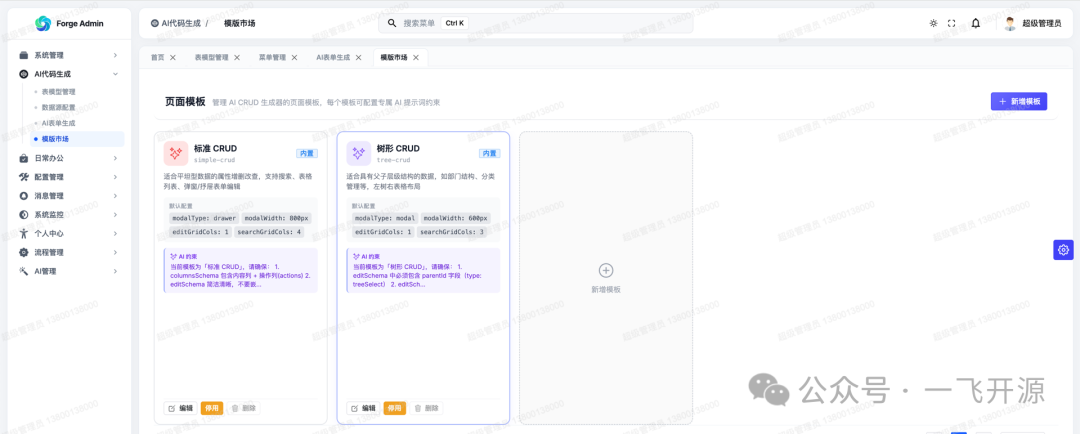Image resolution: width=1080 pixels, height=434 pixels.
Task: Disable 树形 CRUD via 停用 button
Action: 395,409
